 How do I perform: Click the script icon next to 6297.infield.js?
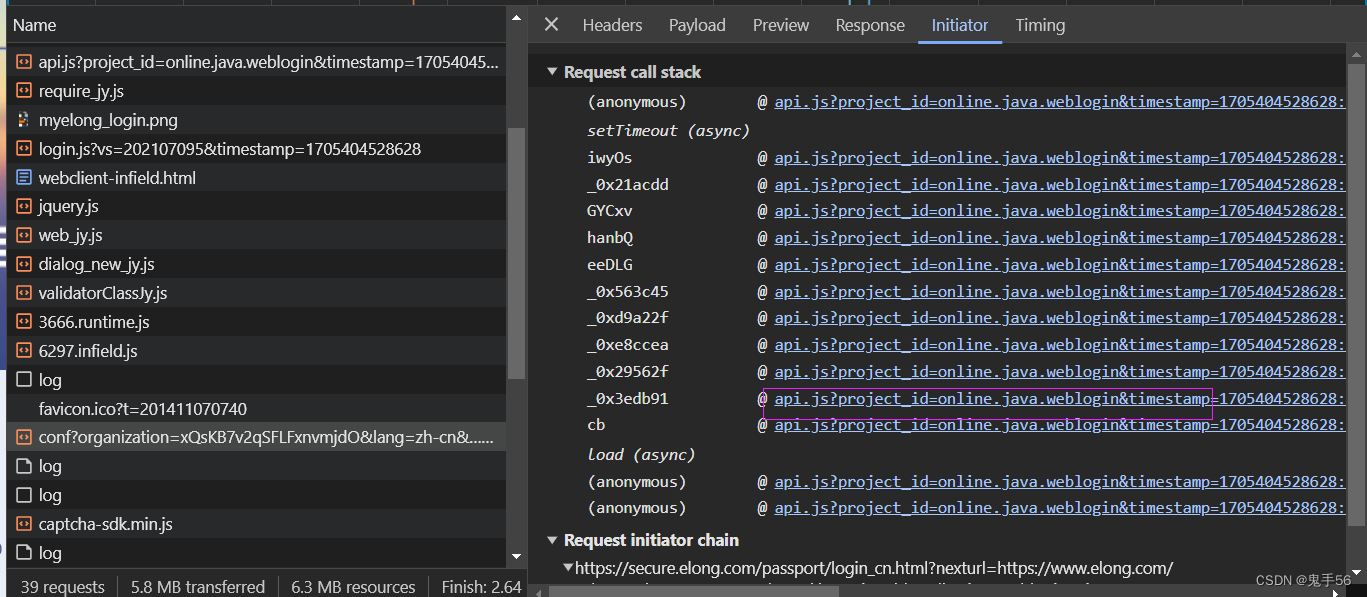(24, 352)
